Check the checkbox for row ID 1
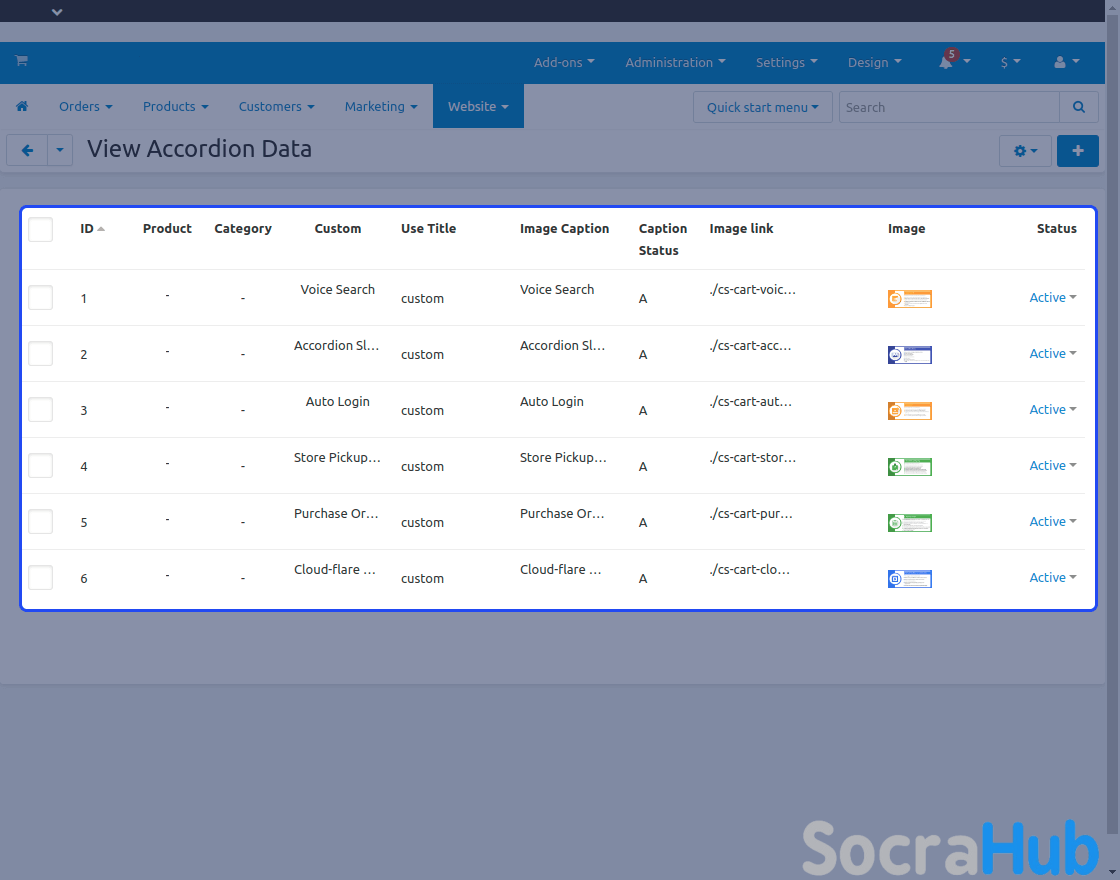 coord(40,297)
